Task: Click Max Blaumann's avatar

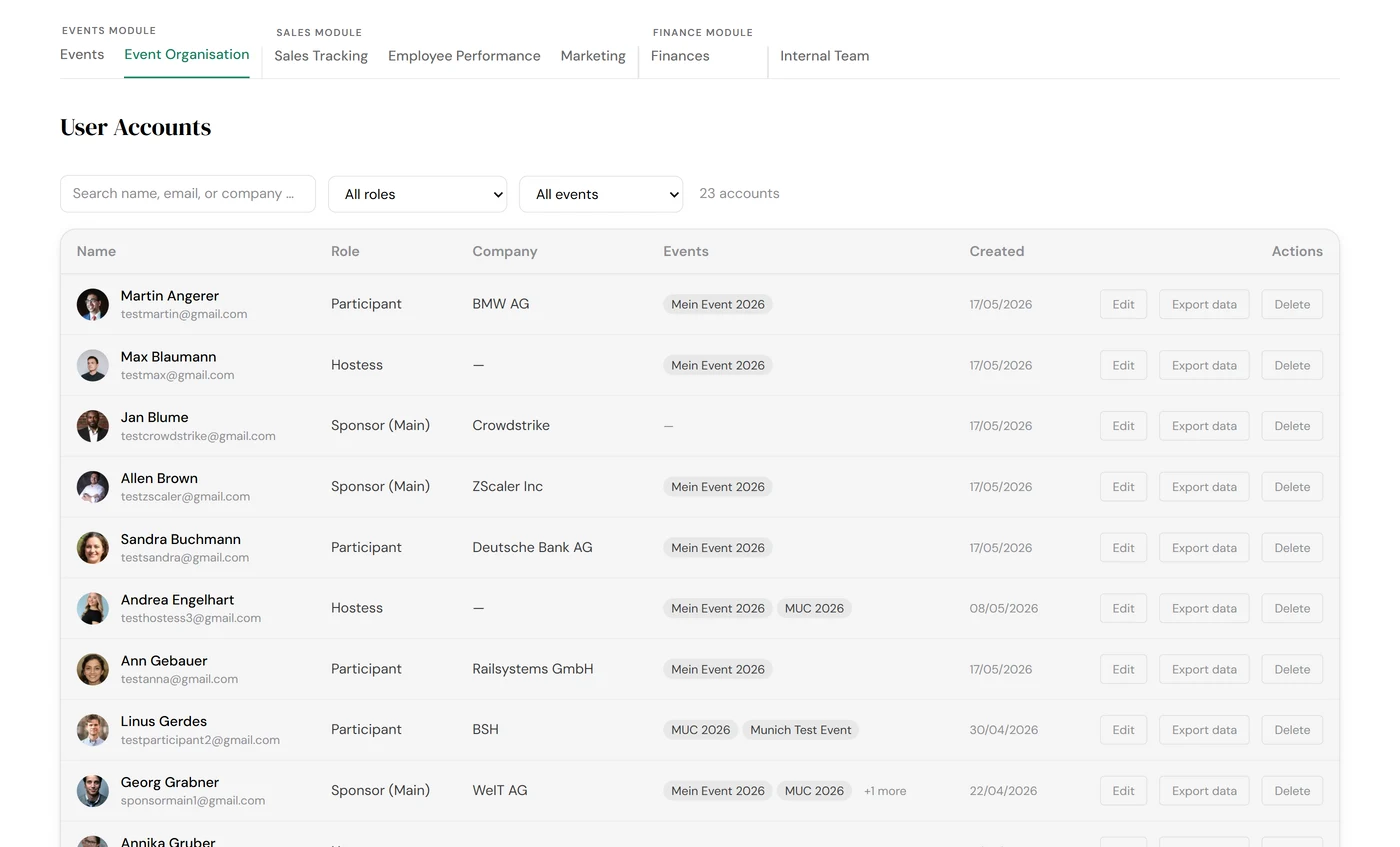Action: [93, 365]
